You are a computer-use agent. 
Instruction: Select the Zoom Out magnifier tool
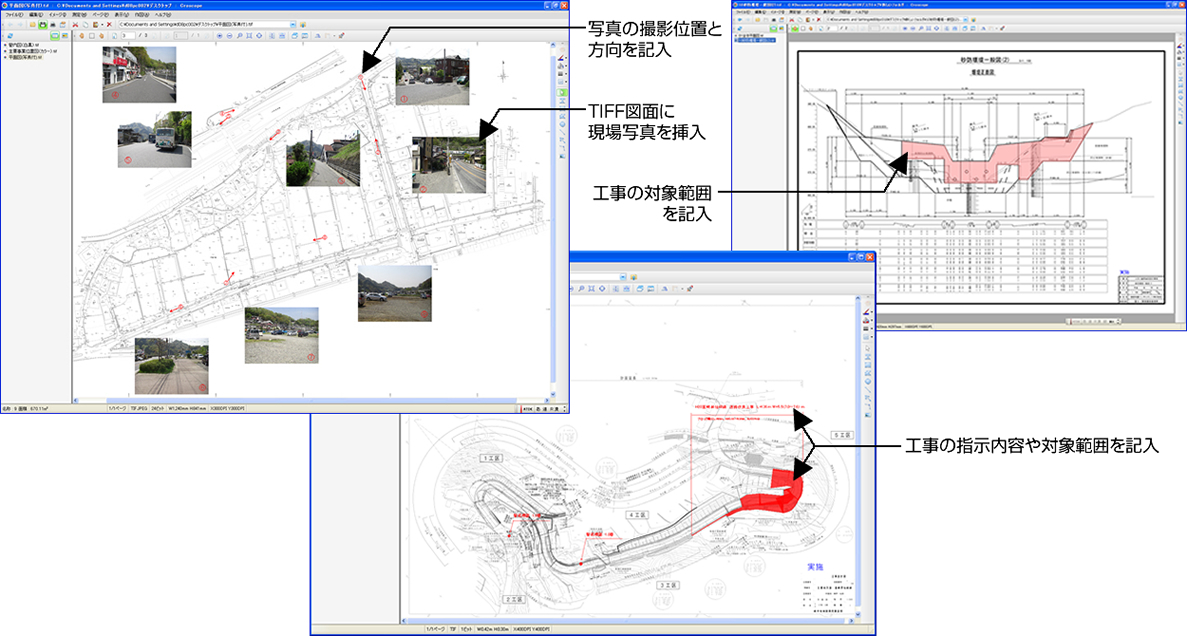tap(229, 38)
